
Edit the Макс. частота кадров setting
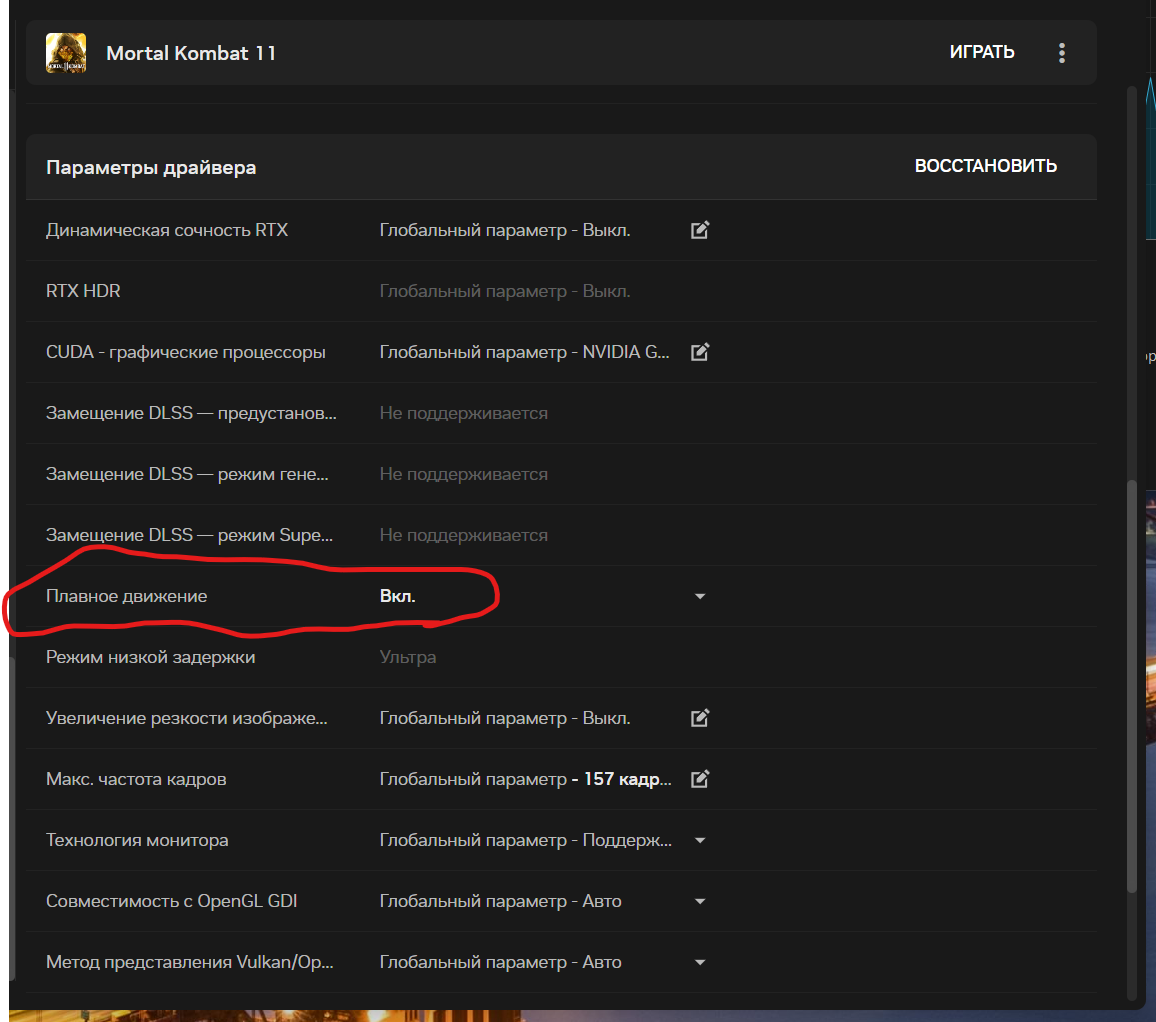700,779
